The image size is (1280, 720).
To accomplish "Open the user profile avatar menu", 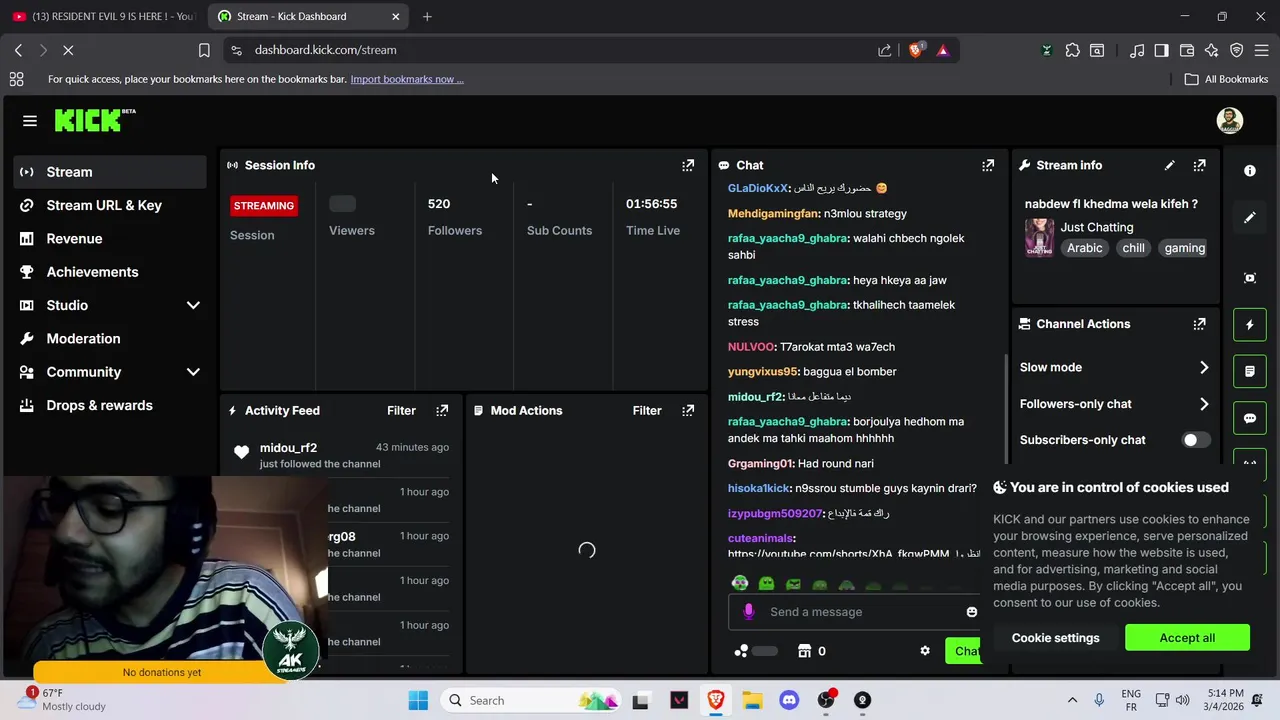I will [x=1230, y=121].
